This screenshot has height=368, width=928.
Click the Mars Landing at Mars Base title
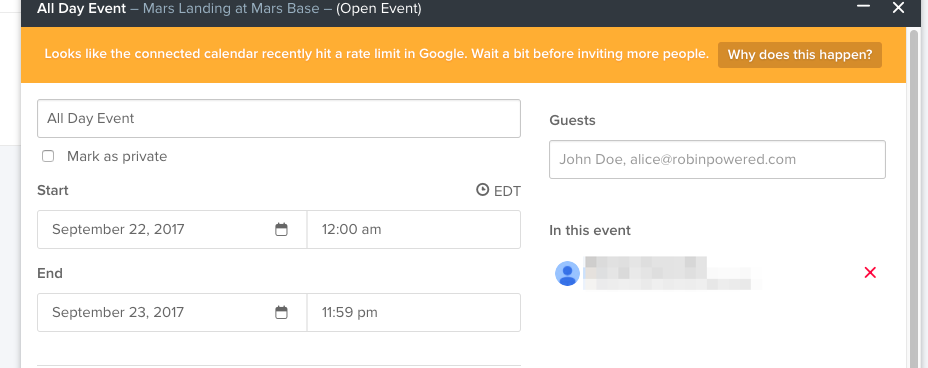point(231,9)
